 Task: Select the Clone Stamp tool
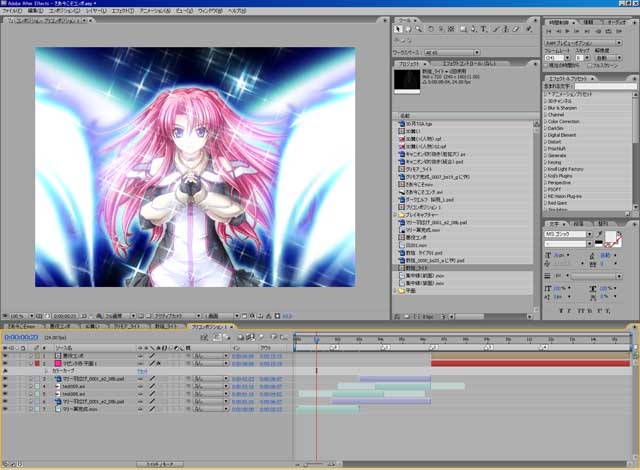pos(506,29)
